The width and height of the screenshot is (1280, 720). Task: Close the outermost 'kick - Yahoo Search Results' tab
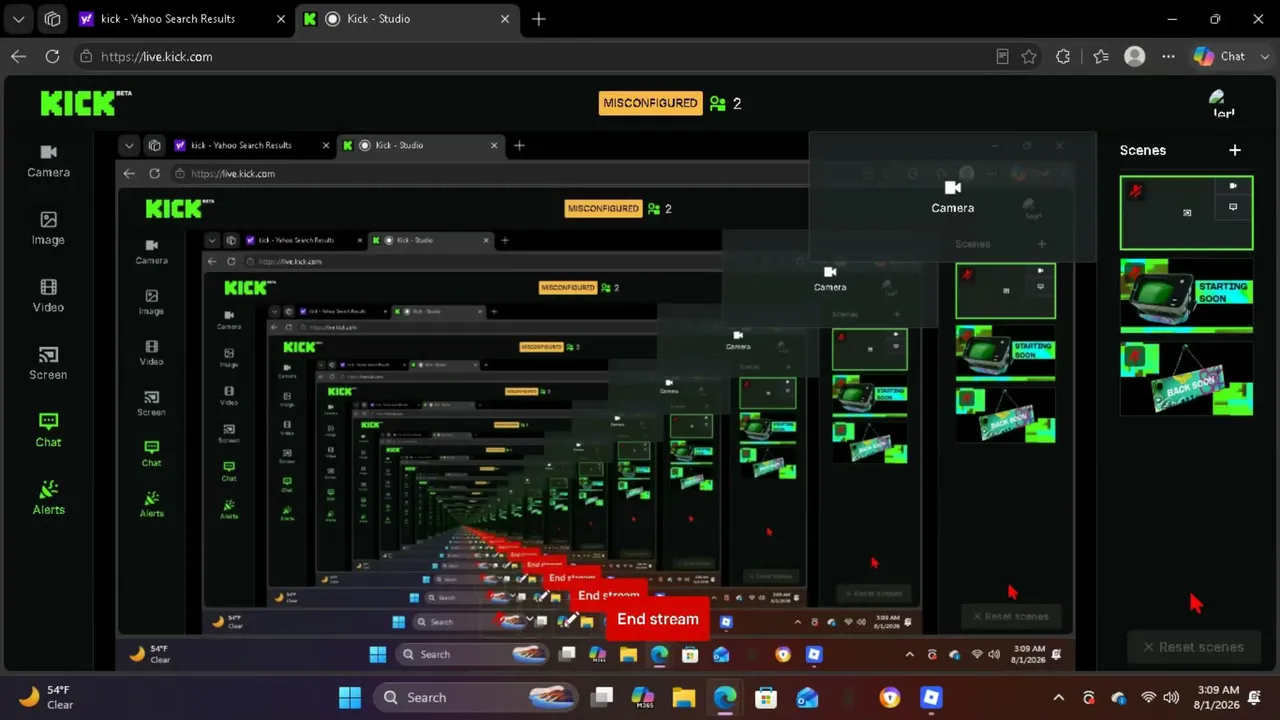pyautogui.click(x=280, y=19)
